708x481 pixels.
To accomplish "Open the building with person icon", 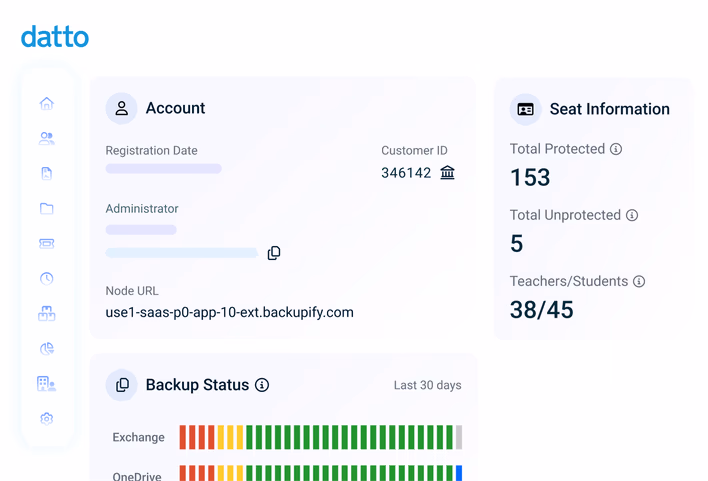I will (47, 383).
